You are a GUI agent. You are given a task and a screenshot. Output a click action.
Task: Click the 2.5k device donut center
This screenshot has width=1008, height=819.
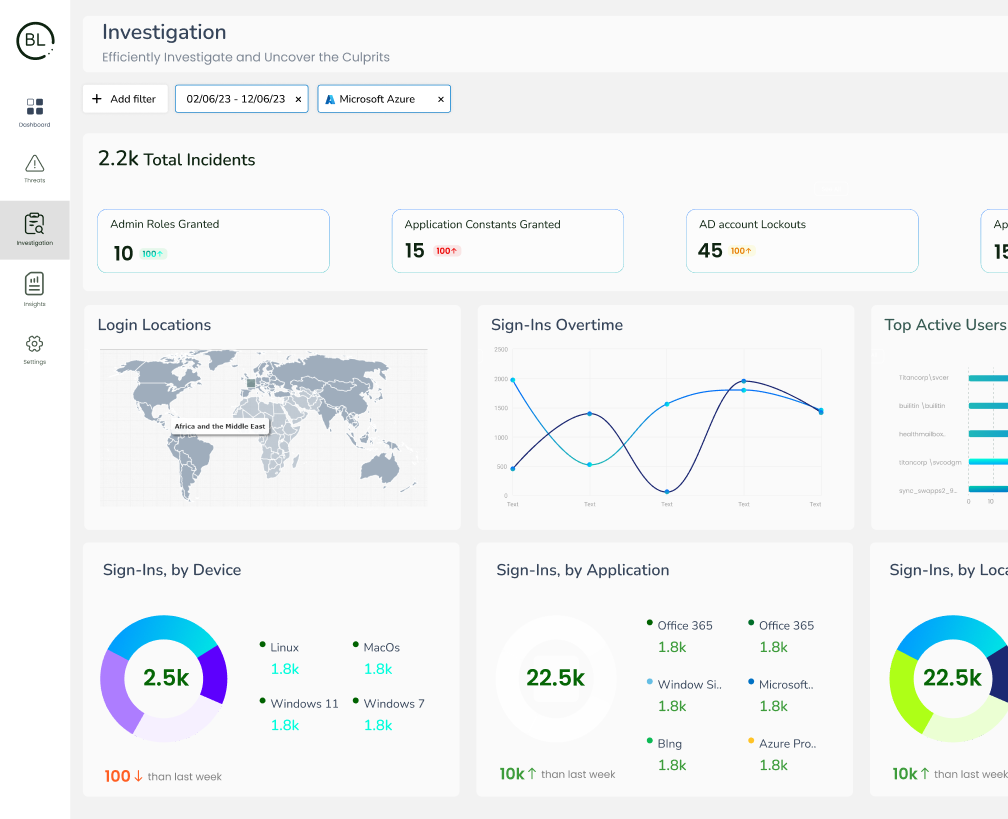click(166, 678)
